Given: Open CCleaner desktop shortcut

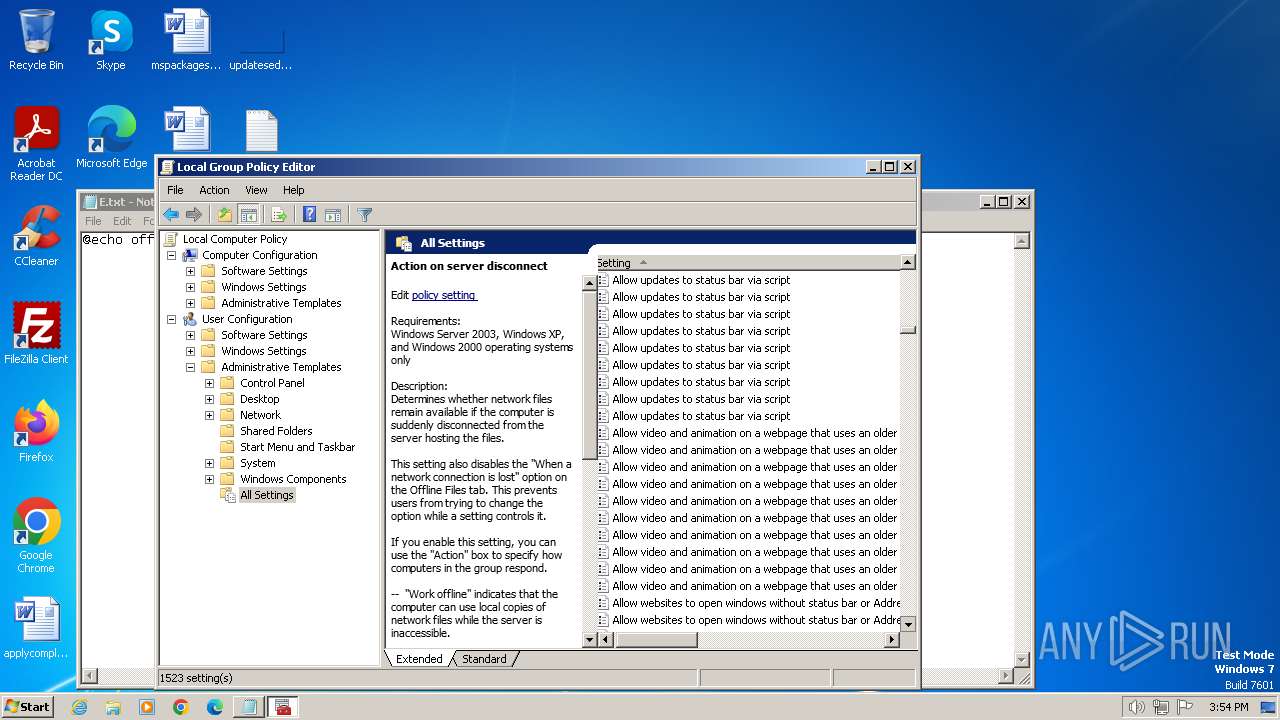Looking at the screenshot, I should tap(36, 236).
